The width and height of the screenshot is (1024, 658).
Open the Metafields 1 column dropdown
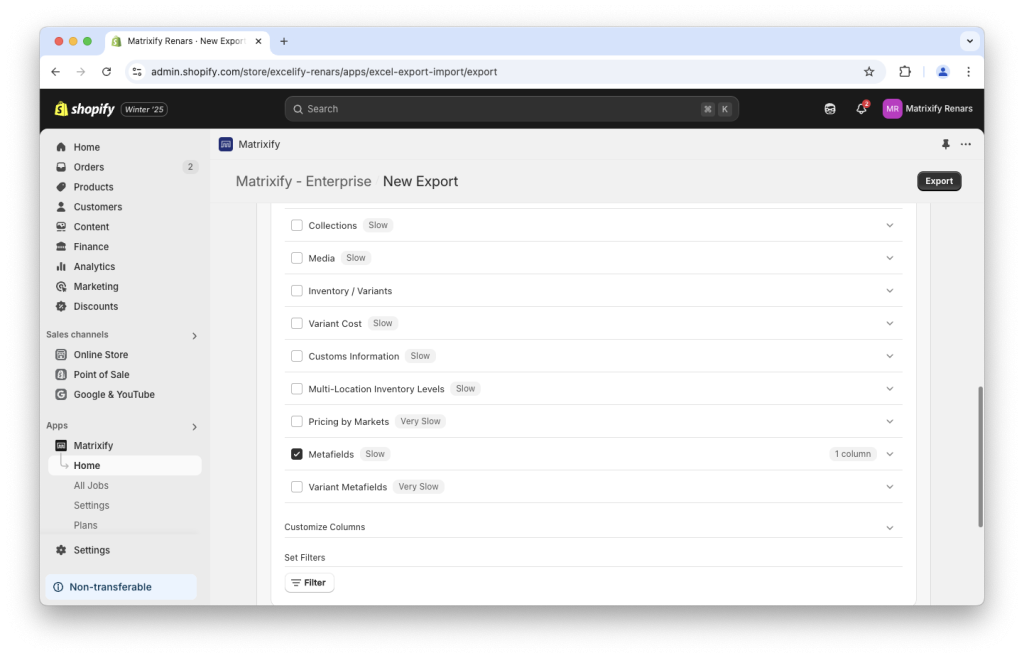tap(852, 453)
